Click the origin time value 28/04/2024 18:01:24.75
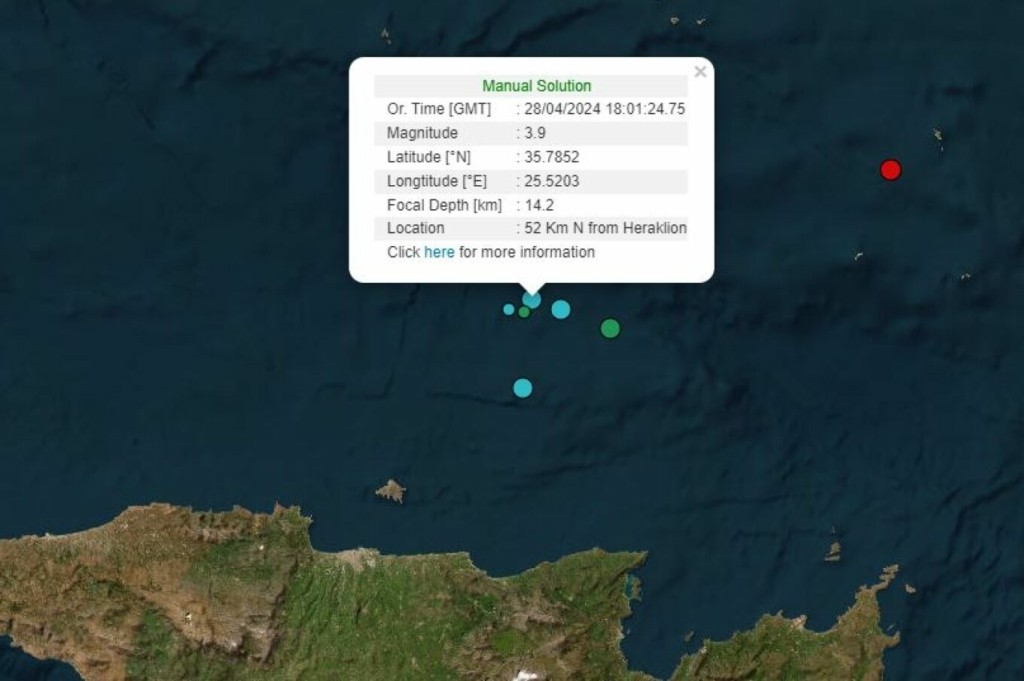The width and height of the screenshot is (1024, 681). coord(604,109)
